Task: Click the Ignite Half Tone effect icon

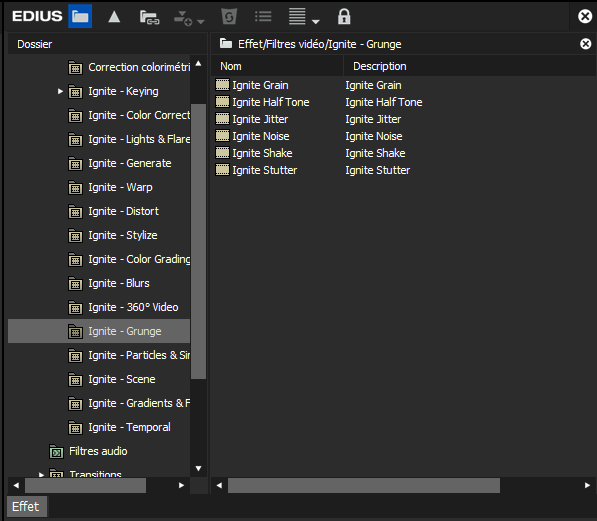Action: click(222, 102)
